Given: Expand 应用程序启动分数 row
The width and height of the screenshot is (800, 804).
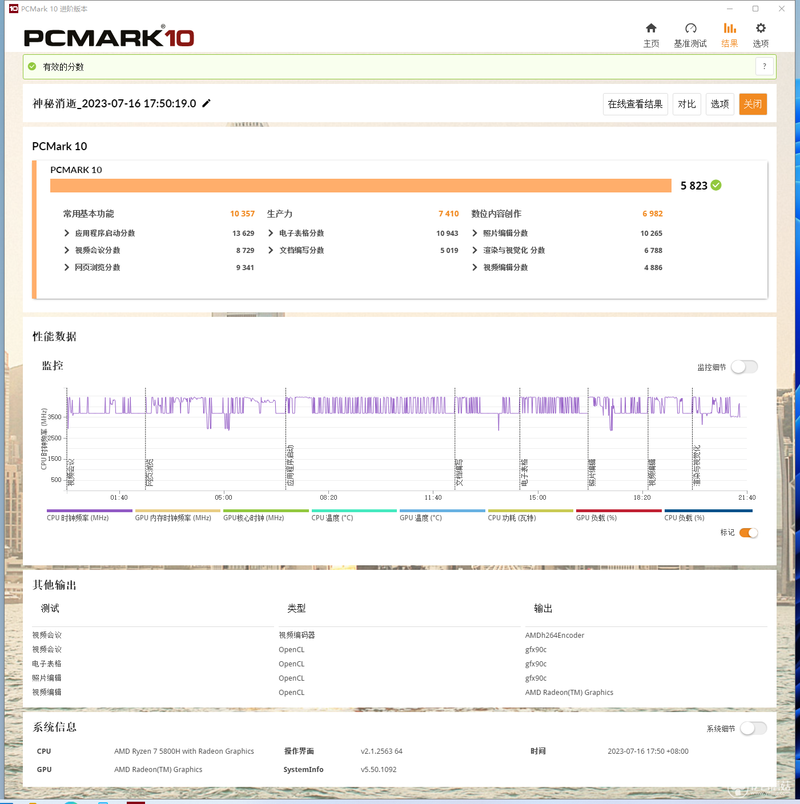Looking at the screenshot, I should [67, 233].
